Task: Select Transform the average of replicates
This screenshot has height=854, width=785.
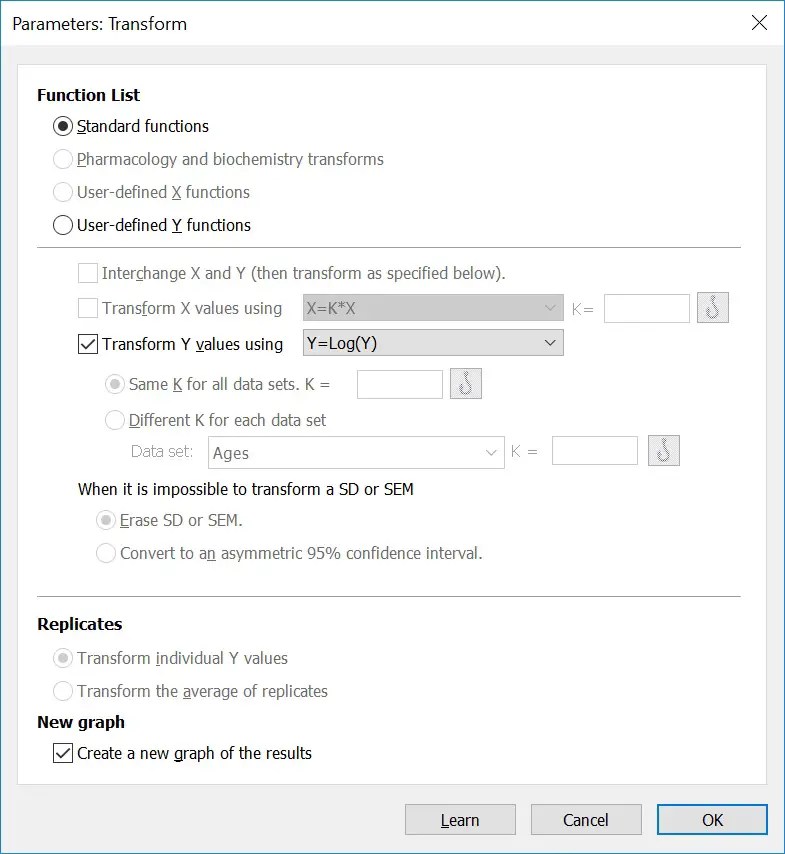Action: (62, 690)
